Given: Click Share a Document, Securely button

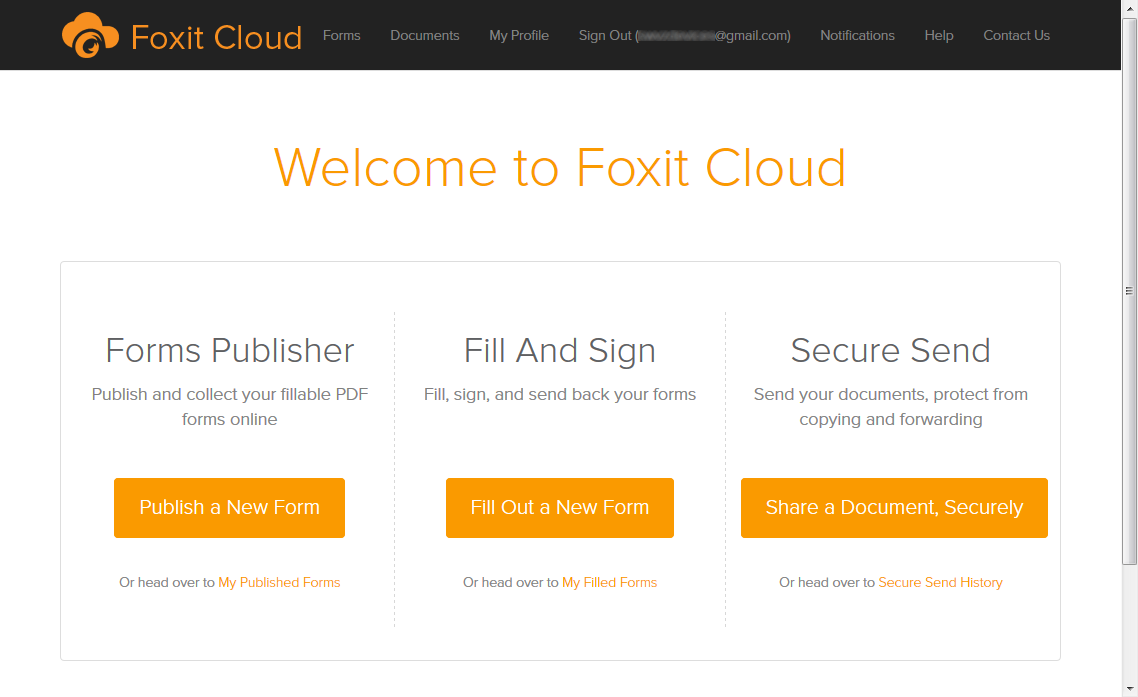Looking at the screenshot, I should [894, 508].
